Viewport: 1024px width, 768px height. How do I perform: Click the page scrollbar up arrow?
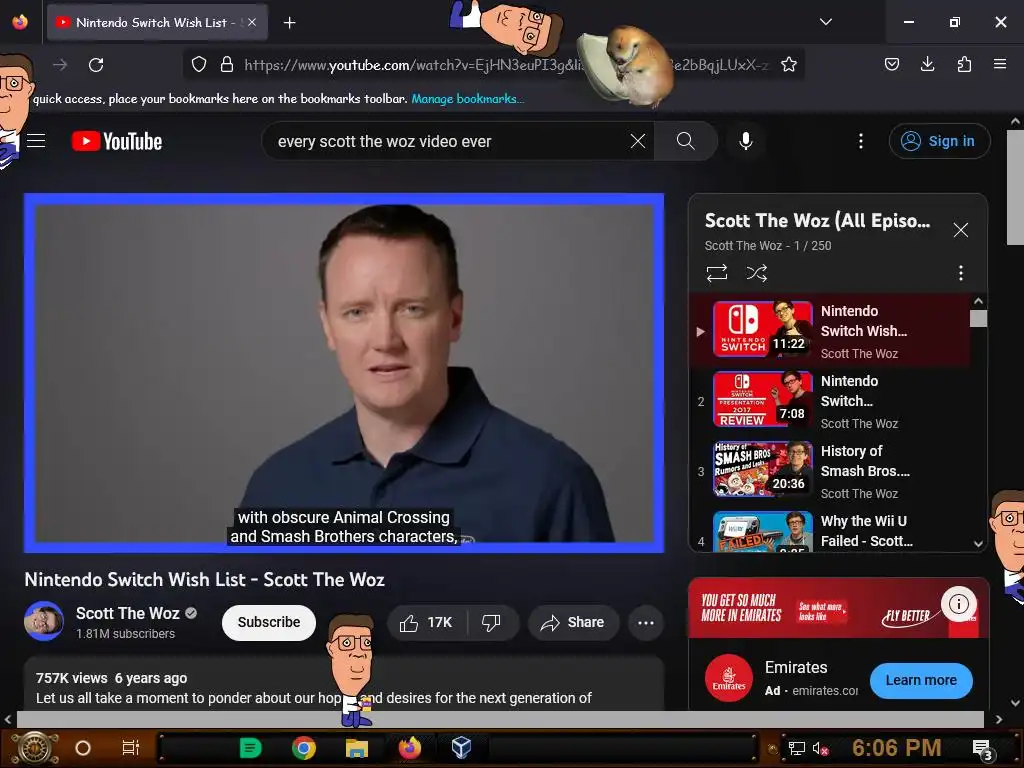1015,121
